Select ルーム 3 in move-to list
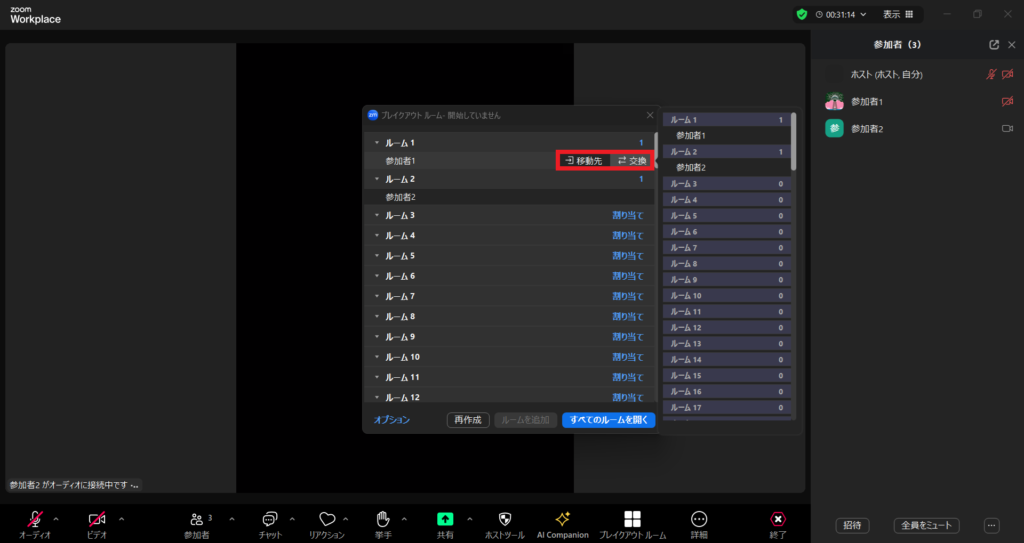1024x543 pixels. point(727,184)
